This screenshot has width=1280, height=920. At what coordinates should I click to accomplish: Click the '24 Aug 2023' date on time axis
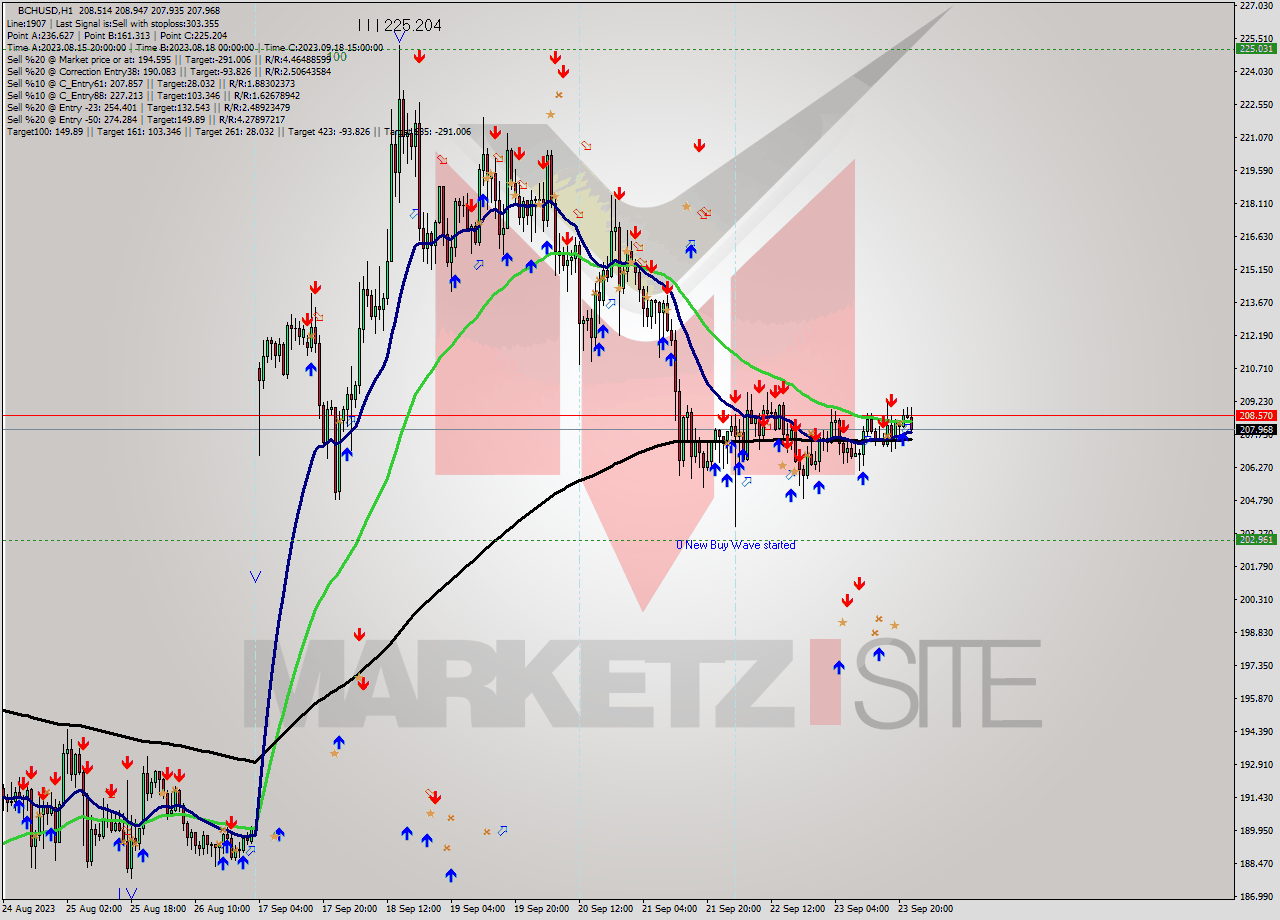click(x=30, y=910)
